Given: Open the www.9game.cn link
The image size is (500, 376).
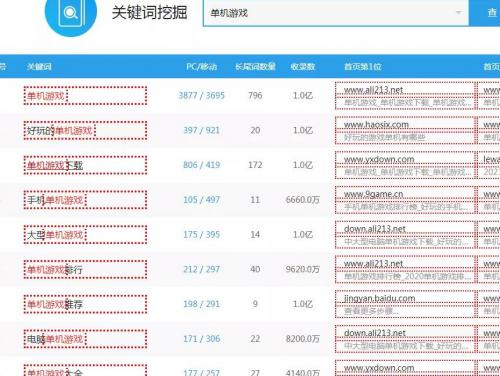Looking at the screenshot, I should point(373,194).
